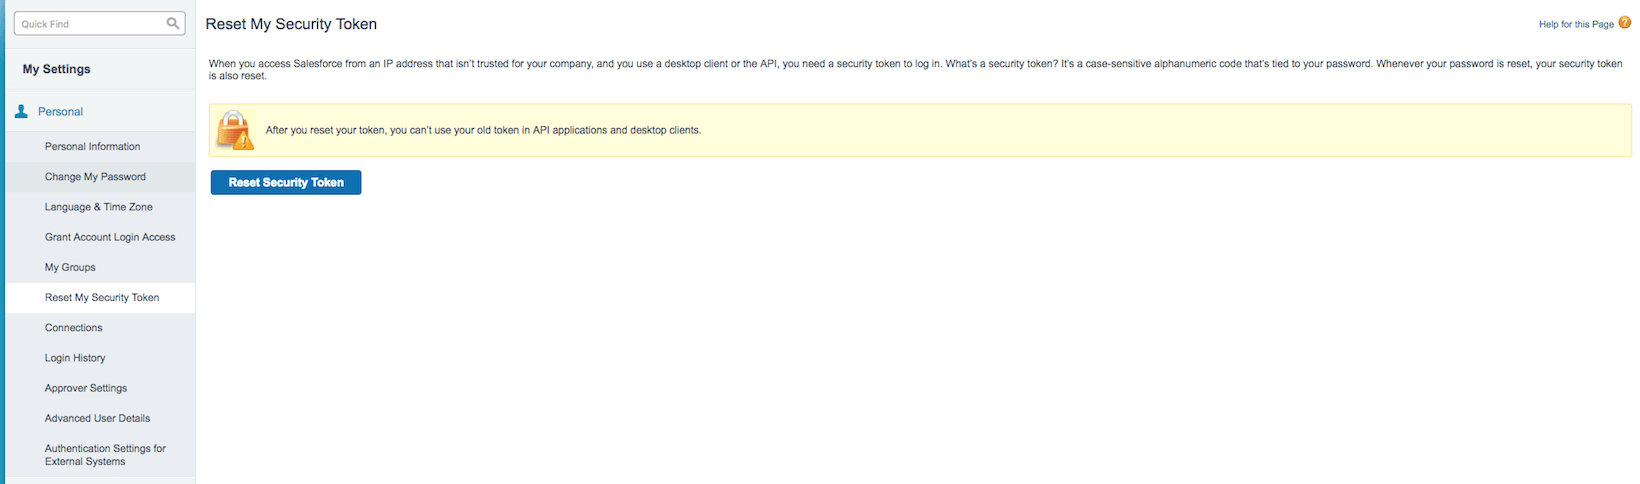Type in the Quick Find search field

click(x=90, y=24)
